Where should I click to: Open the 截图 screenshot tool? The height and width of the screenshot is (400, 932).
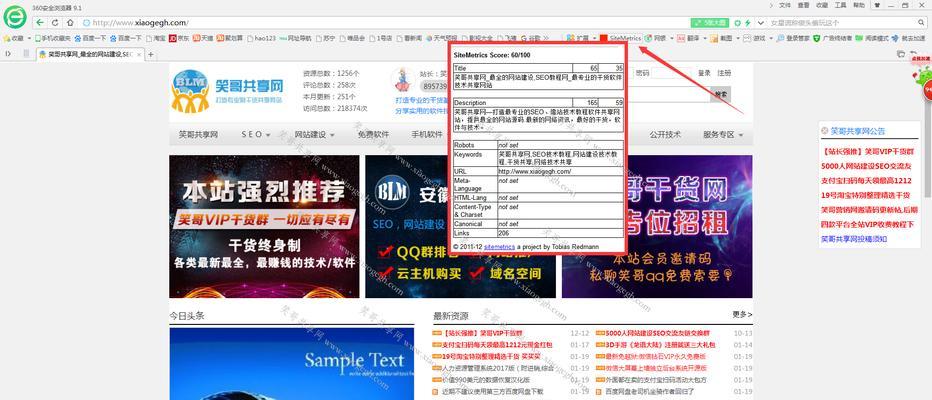pyautogui.click(x=722, y=38)
